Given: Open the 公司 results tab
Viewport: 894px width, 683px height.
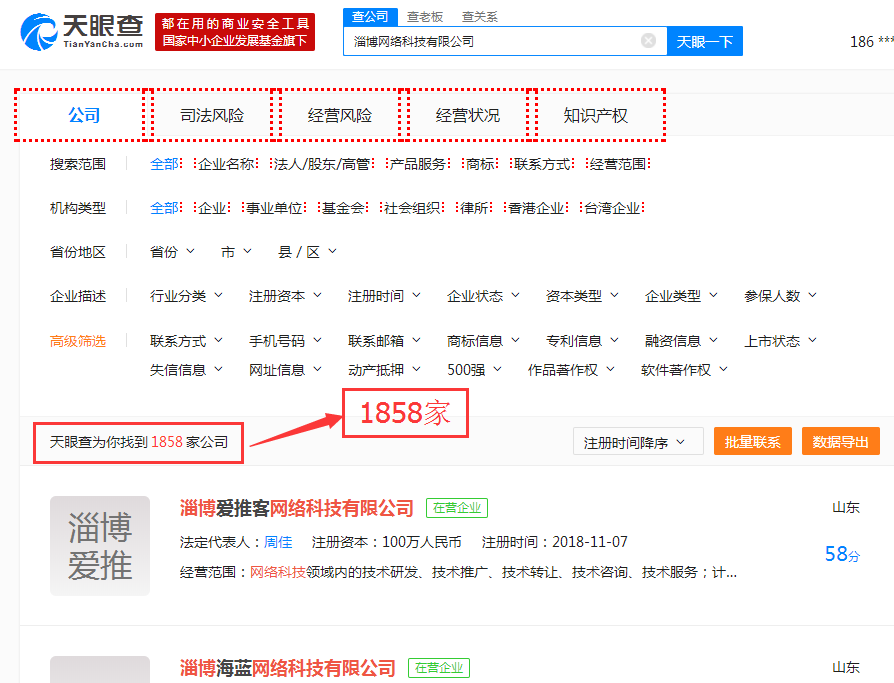Looking at the screenshot, I should coord(84,115).
